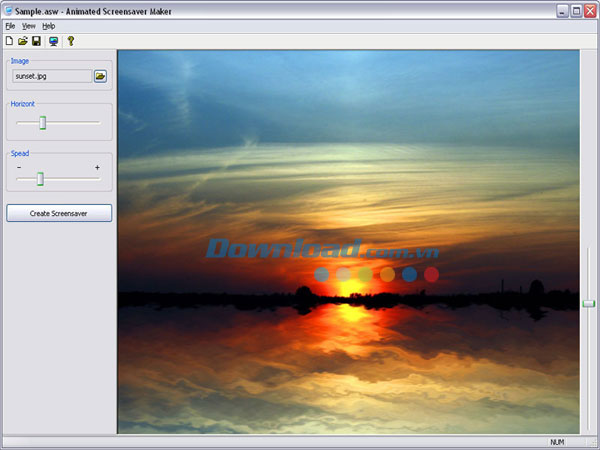
Task: Click the Create Screensaver button
Action: [59, 213]
